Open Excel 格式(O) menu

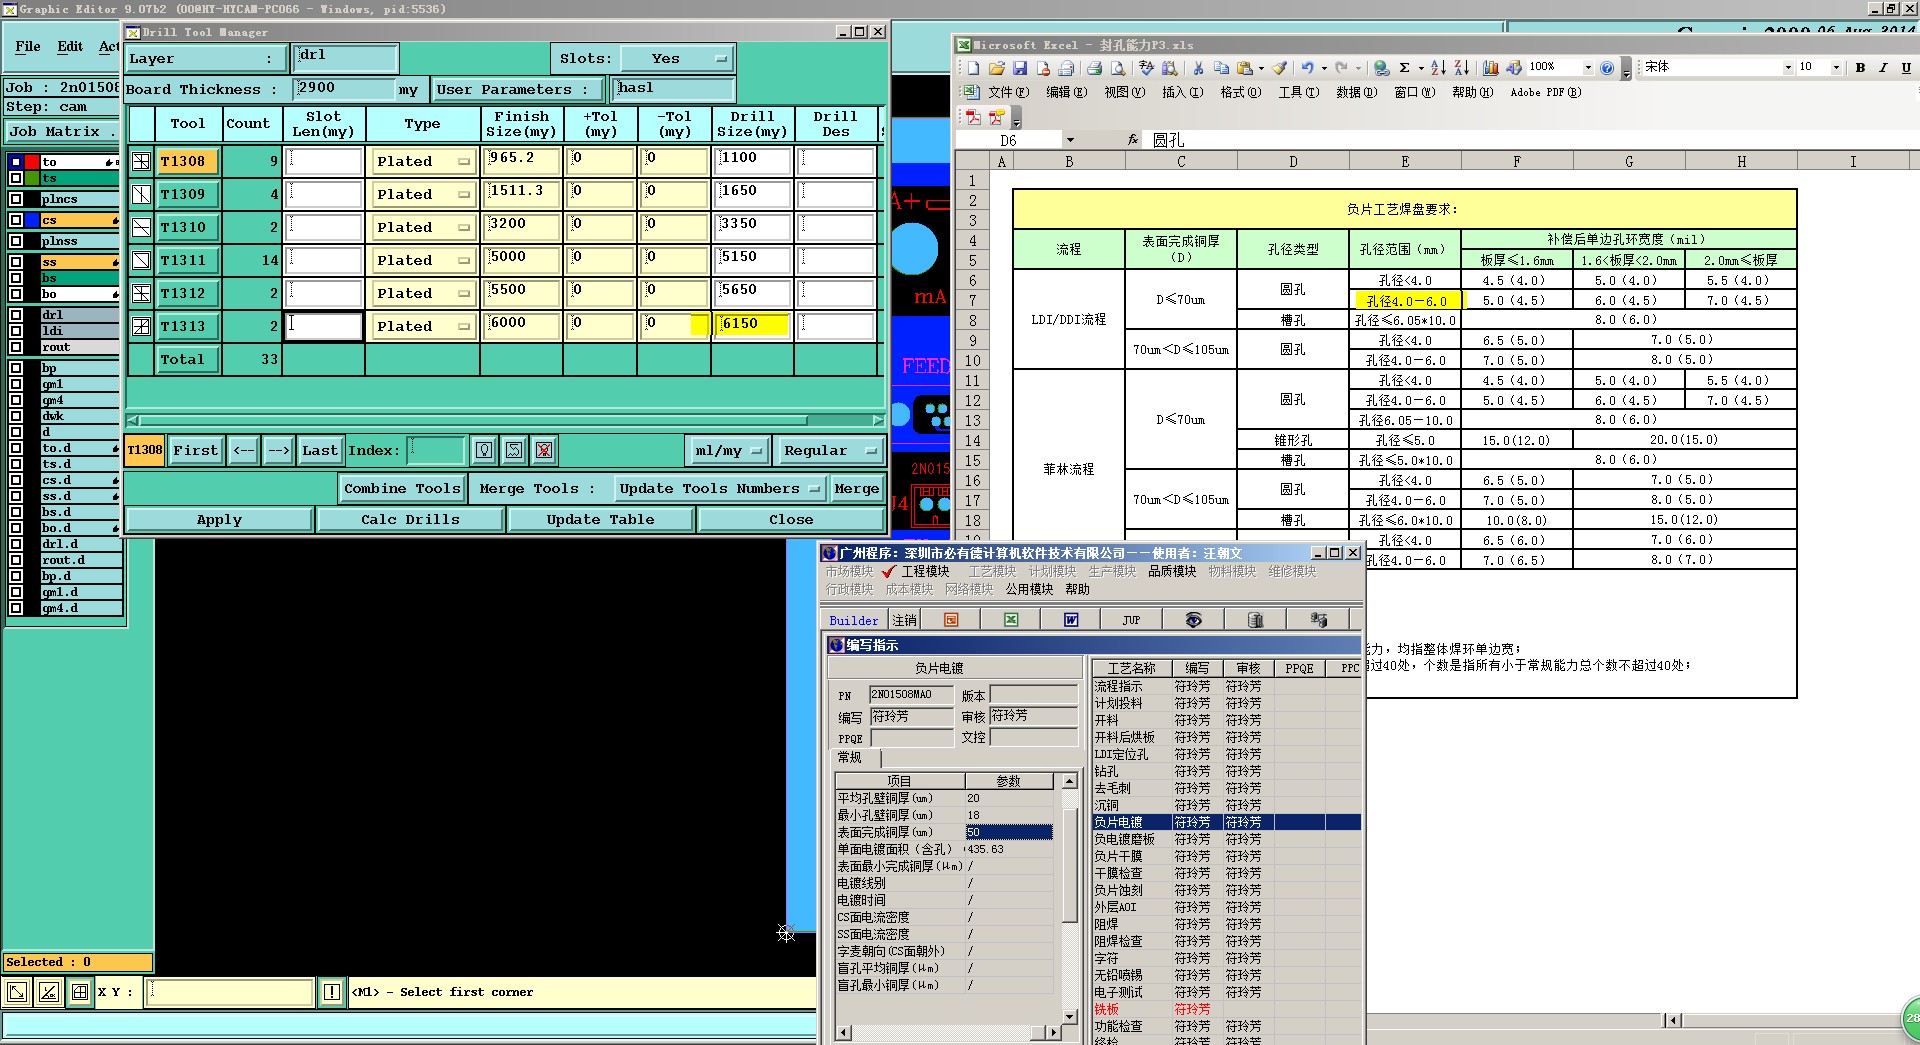[x=1240, y=92]
